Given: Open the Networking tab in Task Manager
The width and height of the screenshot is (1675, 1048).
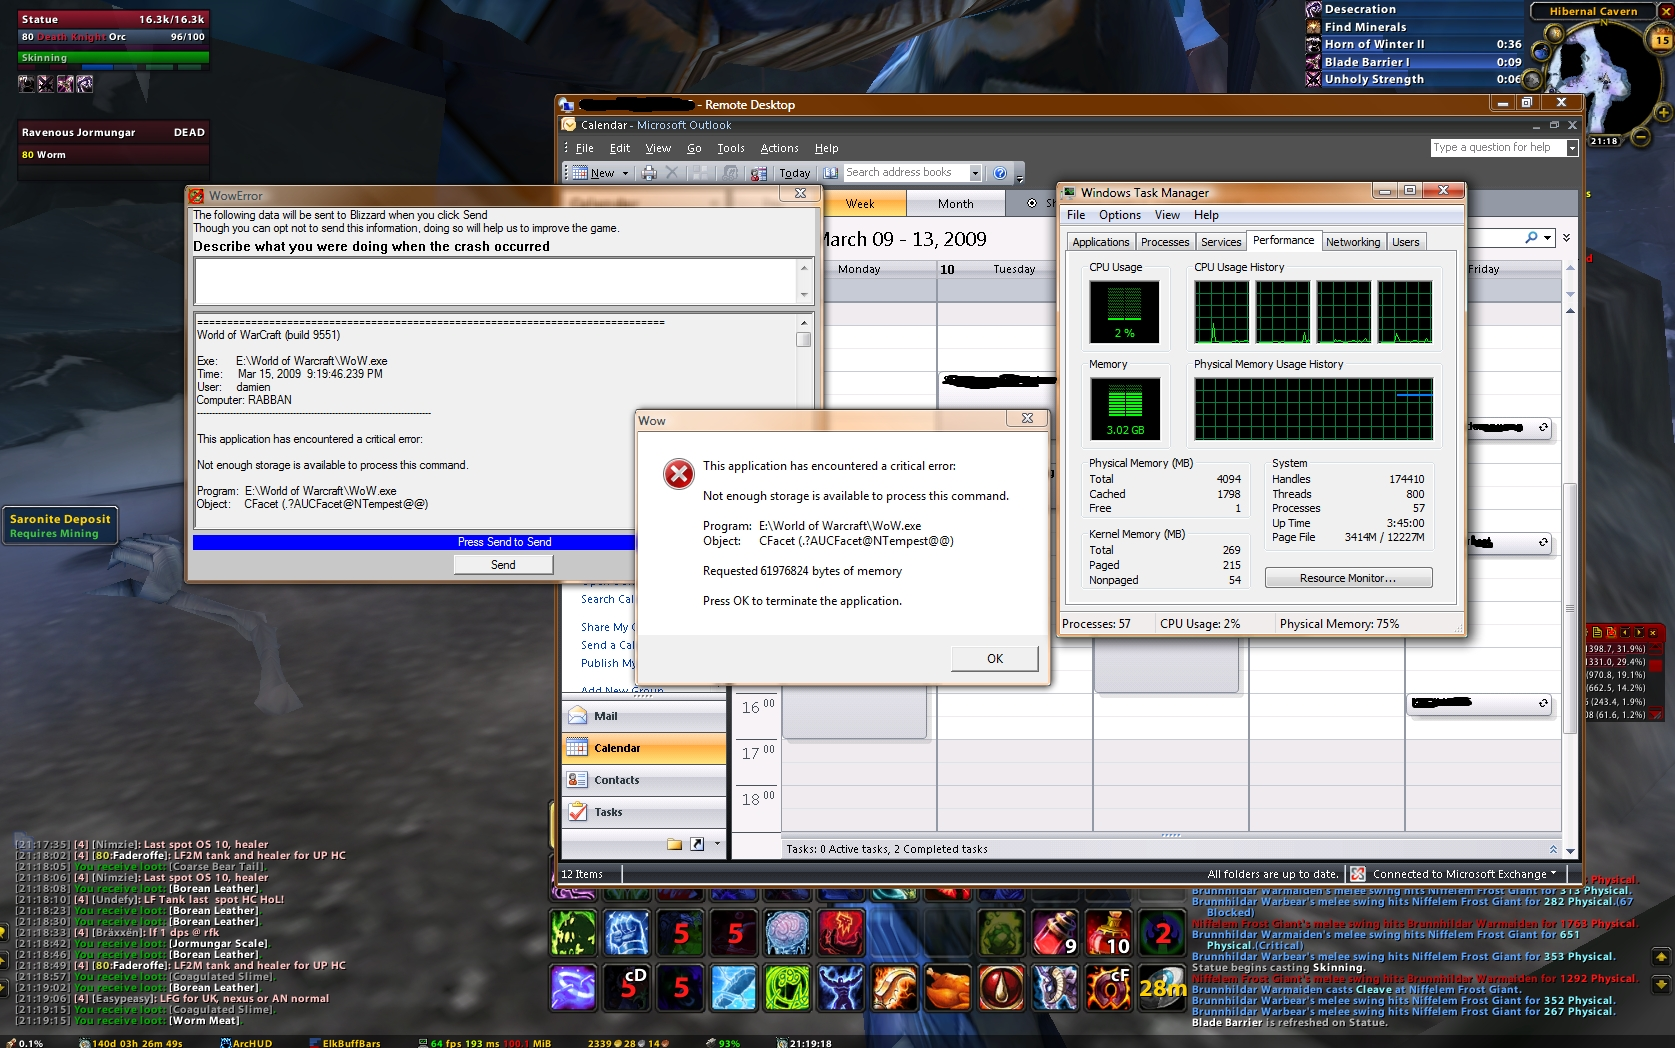Looking at the screenshot, I should click(x=1352, y=242).
